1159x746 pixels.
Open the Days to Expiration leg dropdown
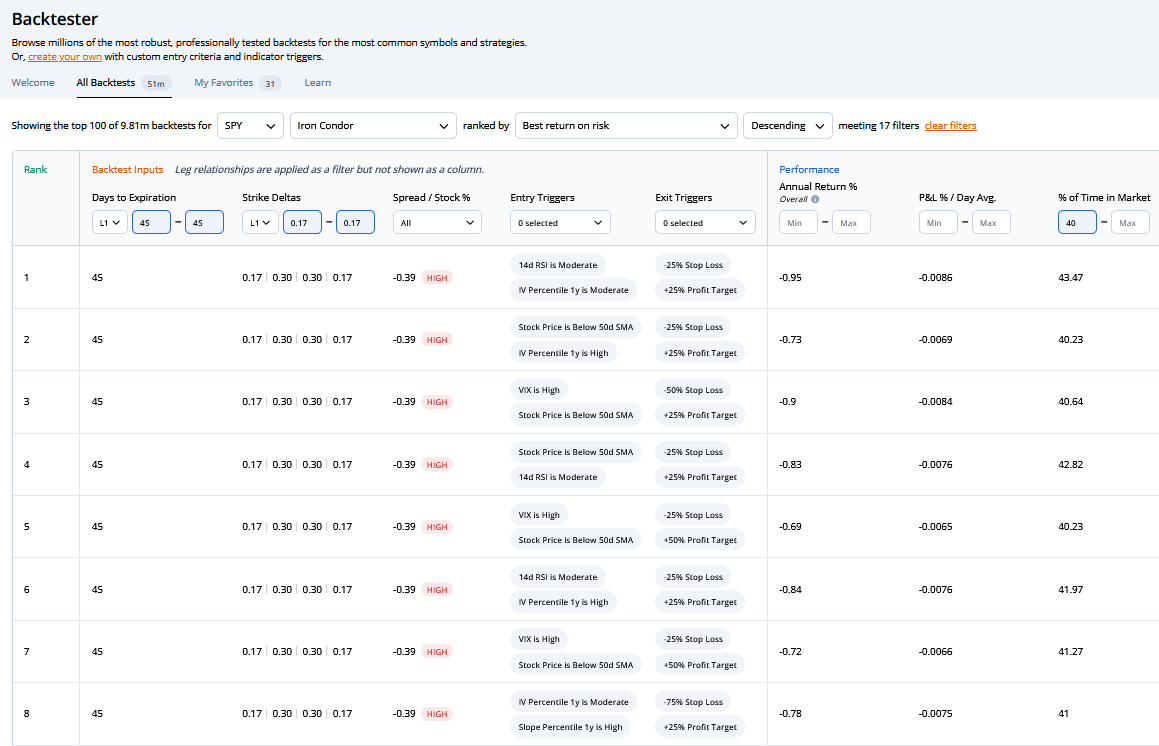(110, 223)
